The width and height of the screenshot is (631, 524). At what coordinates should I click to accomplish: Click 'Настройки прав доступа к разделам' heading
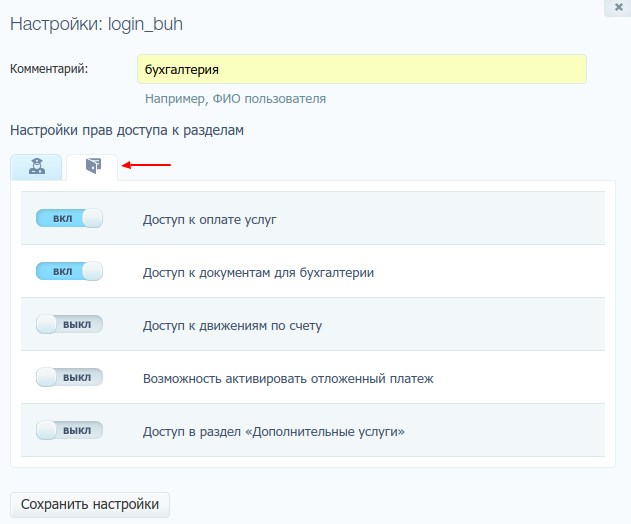point(127,130)
